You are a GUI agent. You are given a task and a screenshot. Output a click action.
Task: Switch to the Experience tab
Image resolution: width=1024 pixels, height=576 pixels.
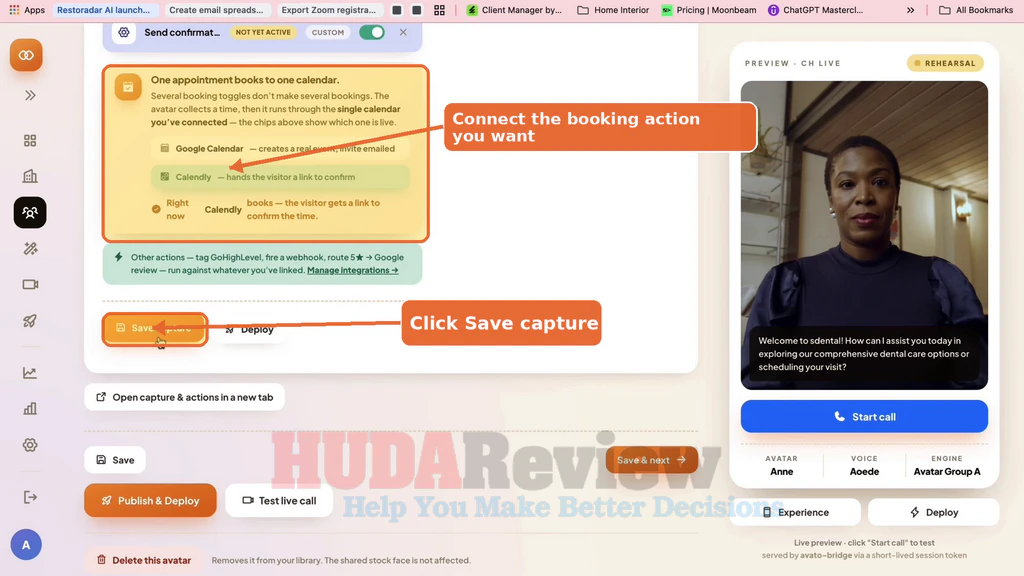[795, 512]
